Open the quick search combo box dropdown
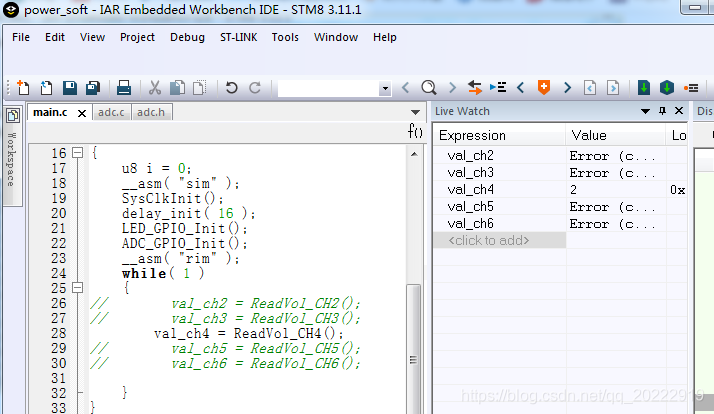714x414 pixels. tap(385, 88)
